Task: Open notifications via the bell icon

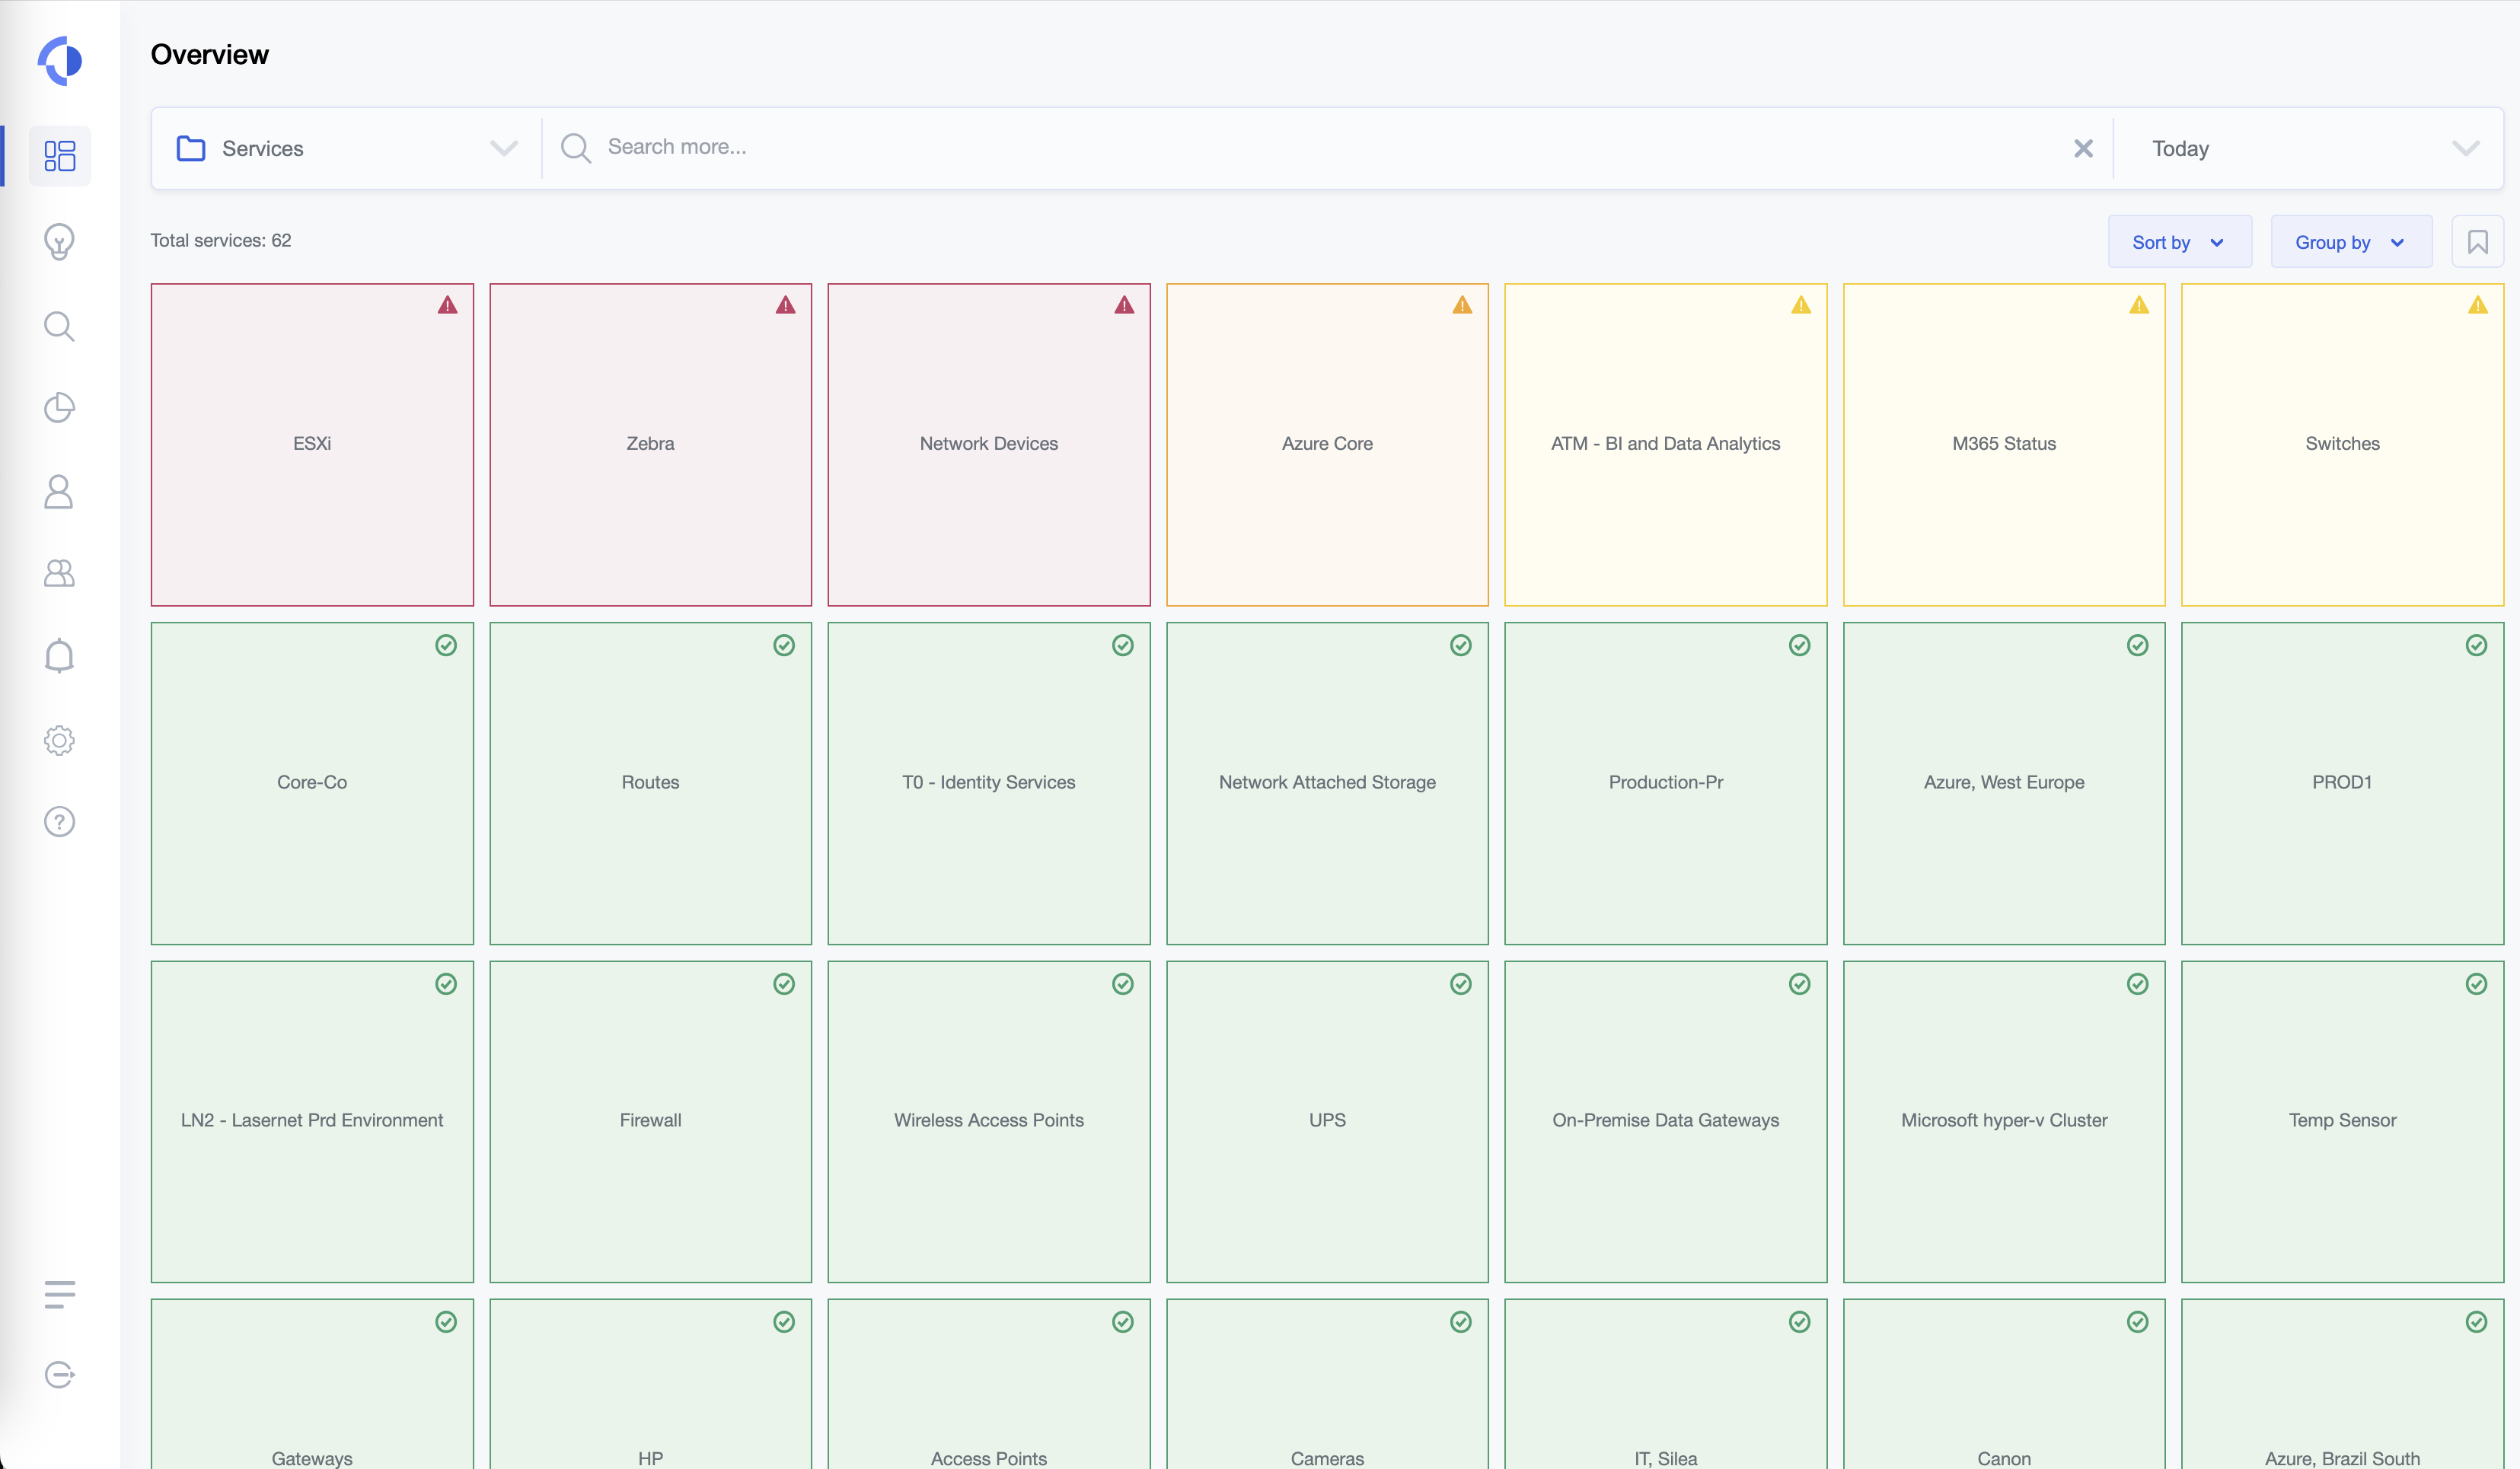Action: tap(60, 655)
